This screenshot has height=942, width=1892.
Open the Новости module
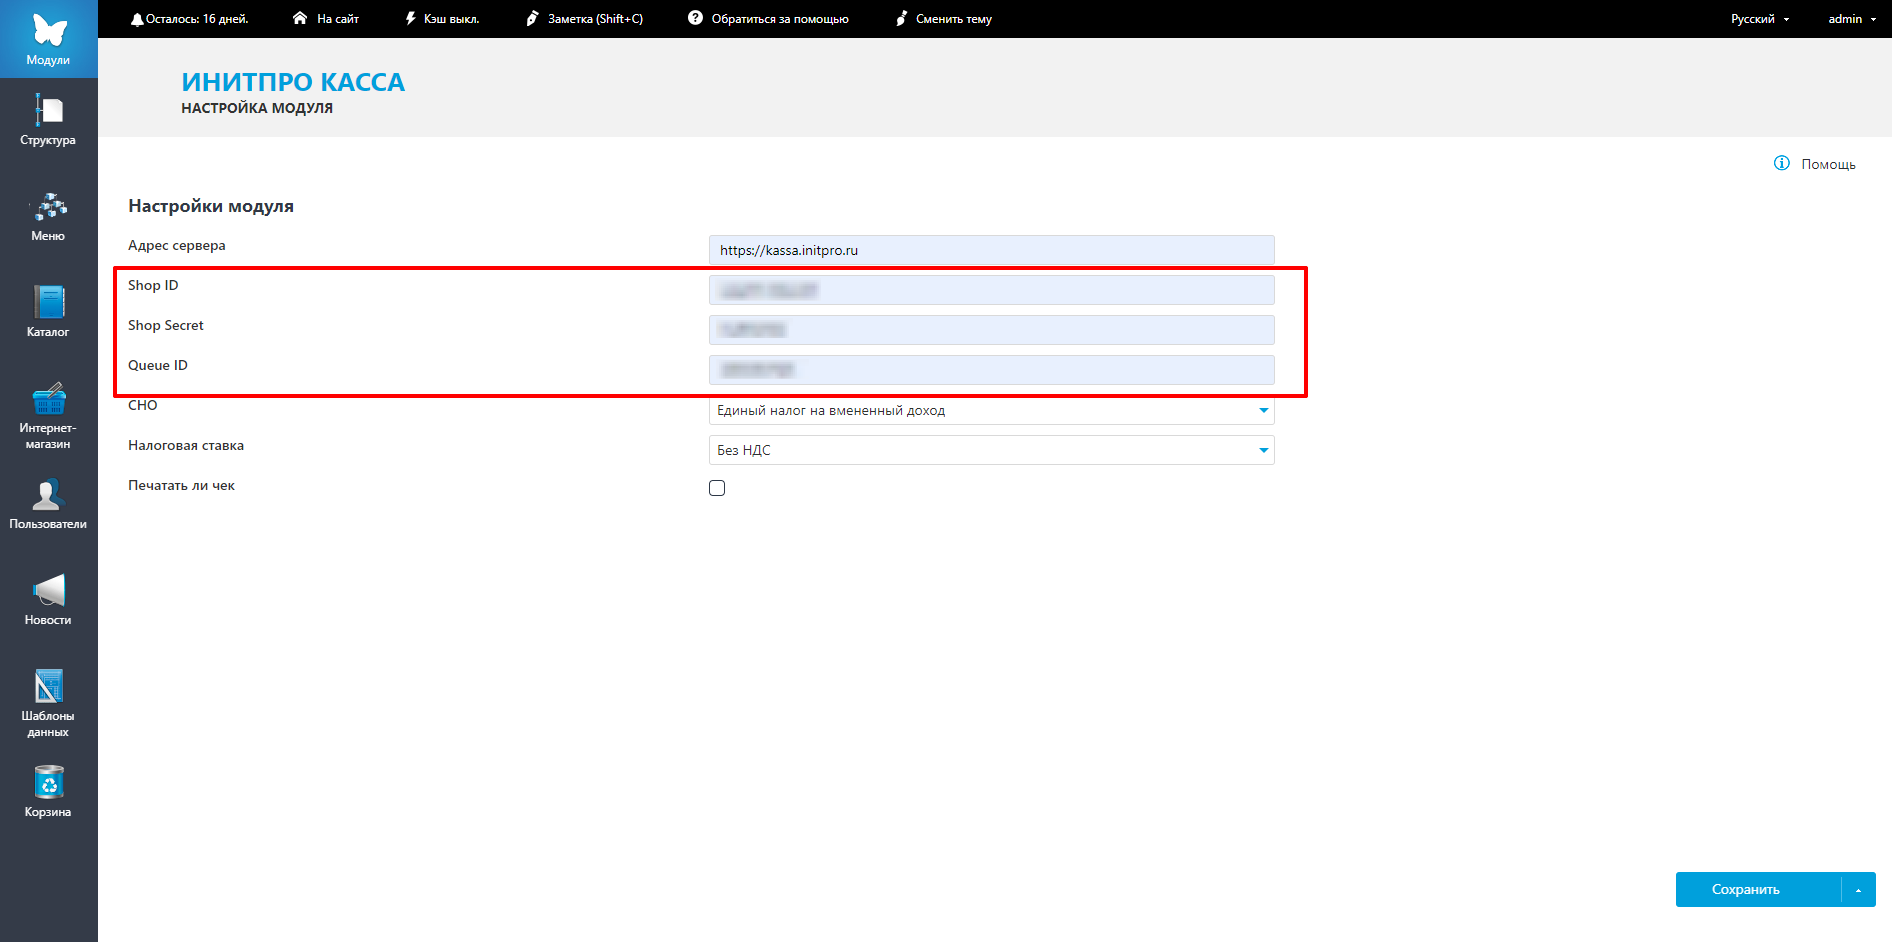(x=48, y=601)
